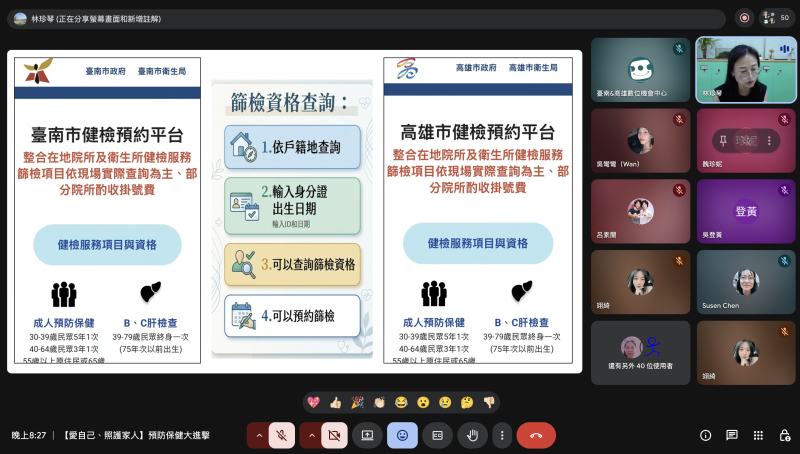The height and width of the screenshot is (454, 800).
Task: Select 臺南&高雄數位機會中心 participant tile
Action: (x=640, y=70)
